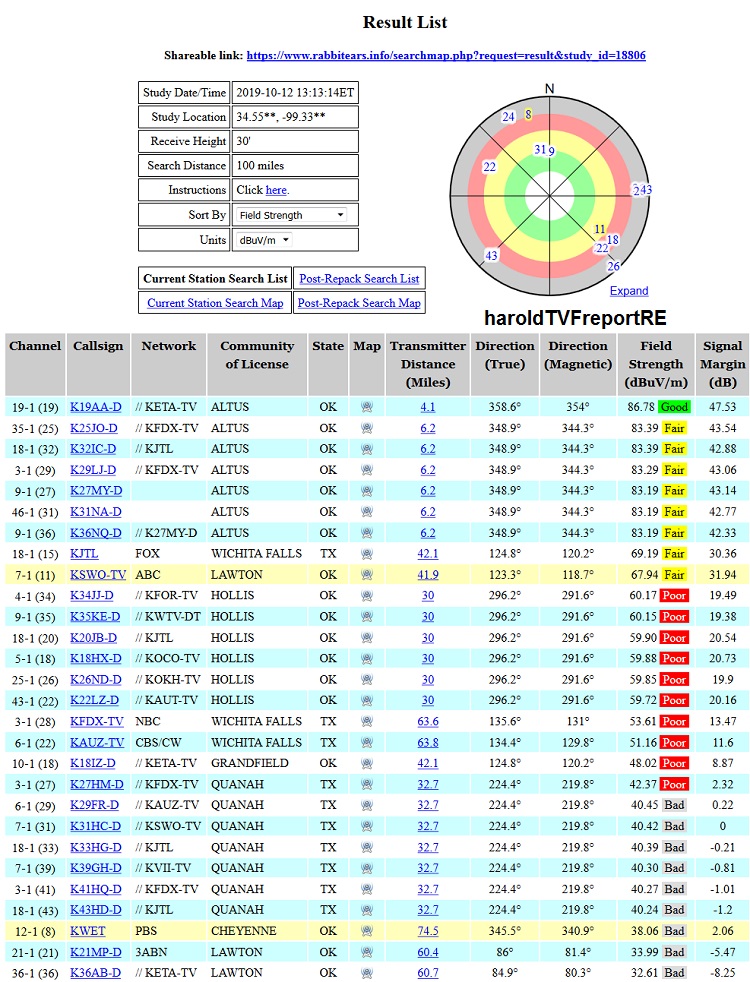Open map icon for KFDX-TV row
Image resolution: width=750 pixels, height=982 pixels.
pos(367,721)
